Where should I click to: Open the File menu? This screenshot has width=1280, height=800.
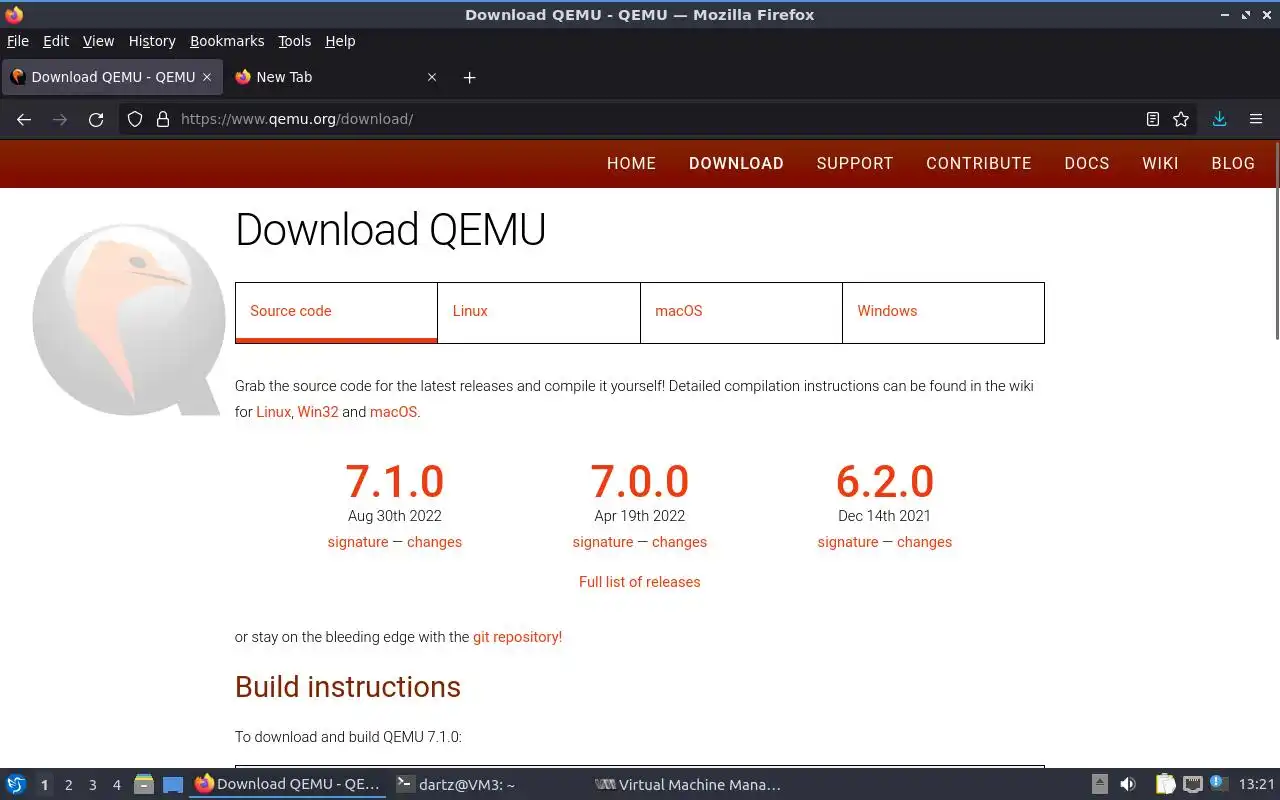click(18, 41)
